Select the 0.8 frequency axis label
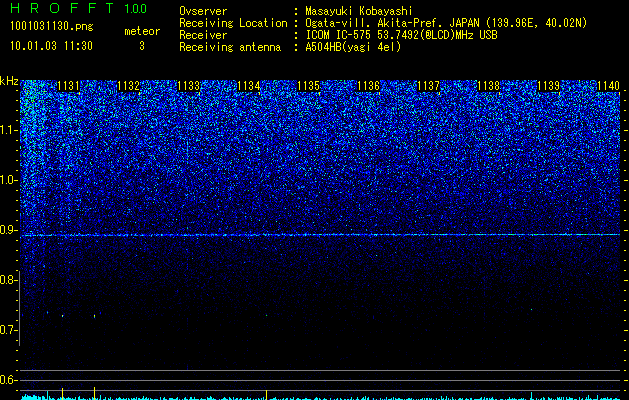This screenshot has height=400, width=629. 7,280
